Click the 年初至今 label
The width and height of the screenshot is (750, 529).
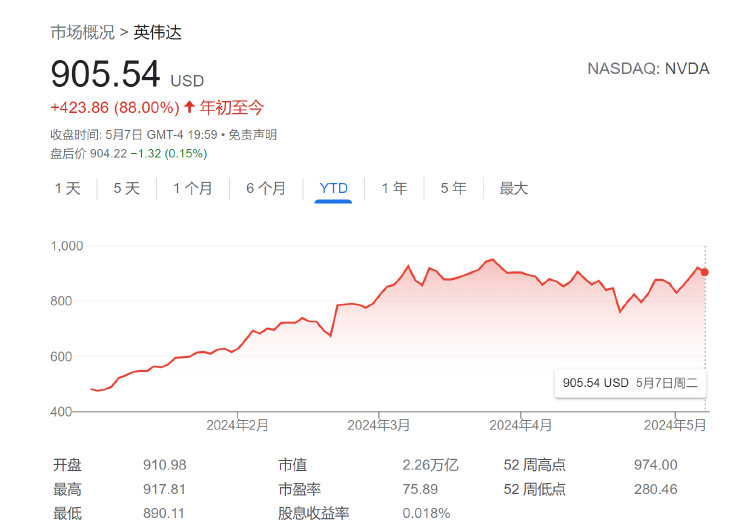[232, 107]
